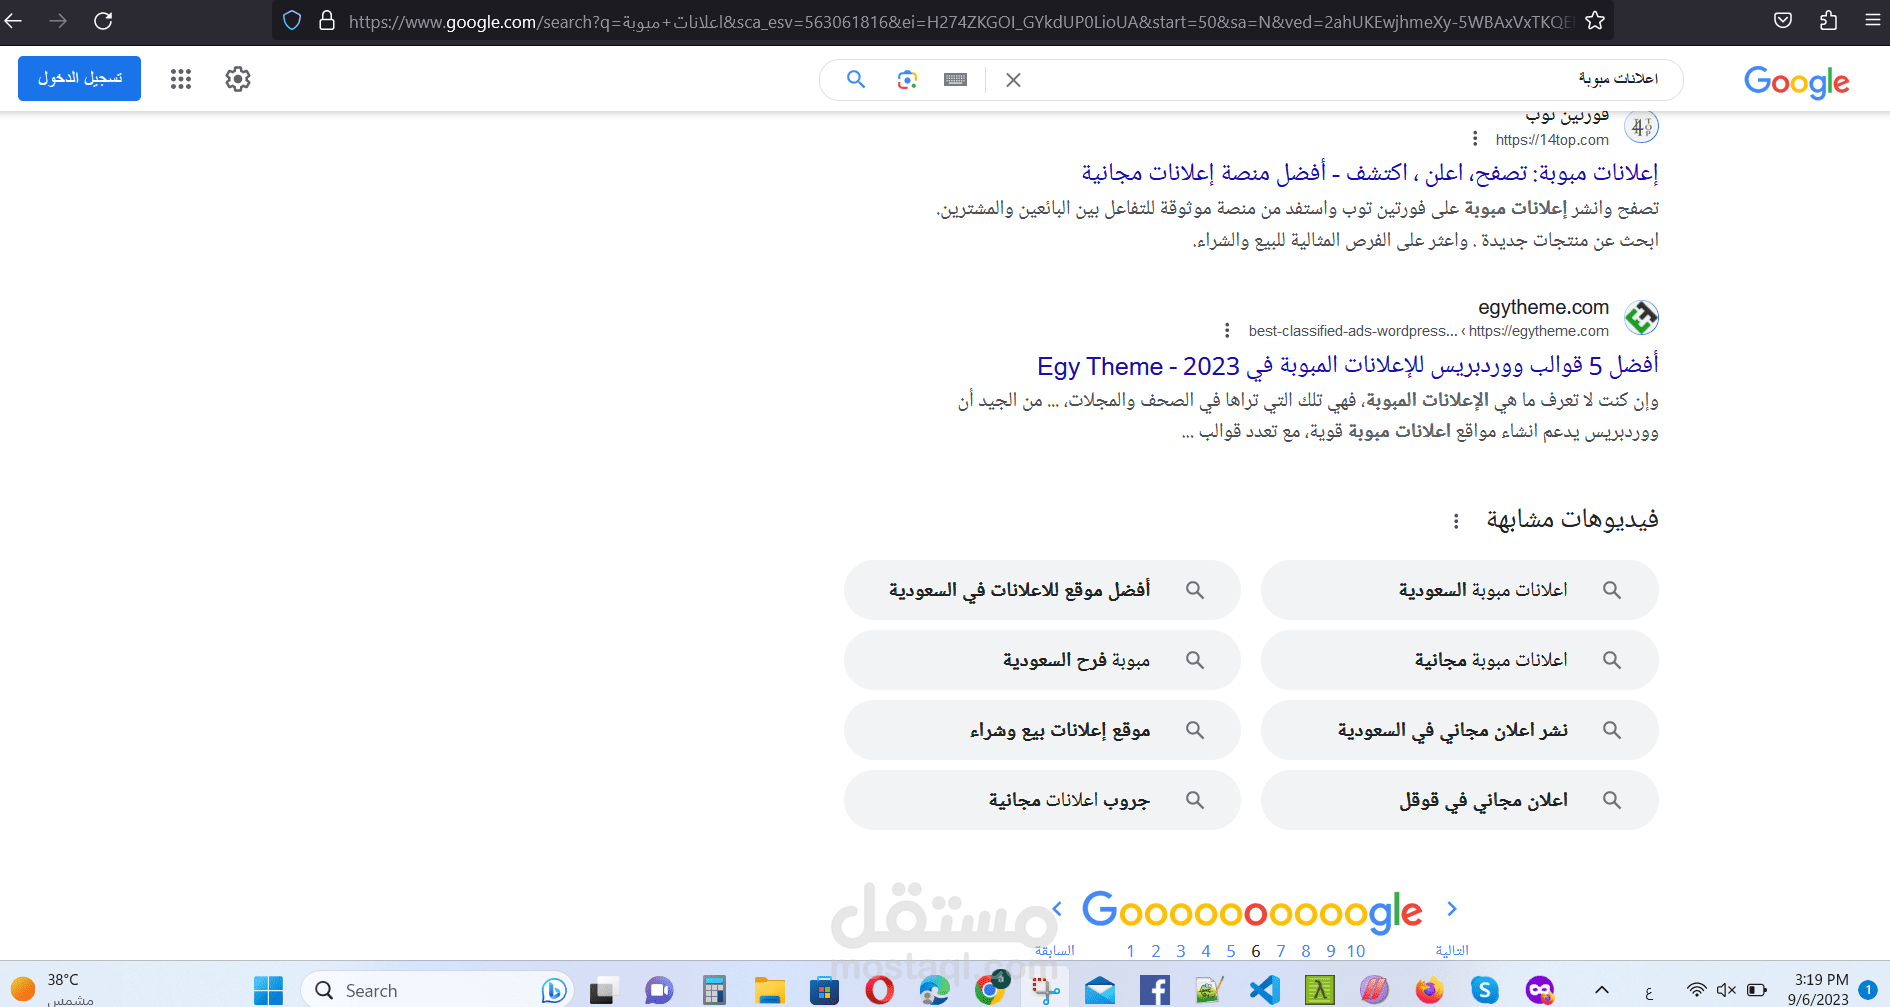Image resolution: width=1890 pixels, height=1007 pixels.
Task: Open Wi-Fi network tray icon
Action: click(1696, 990)
